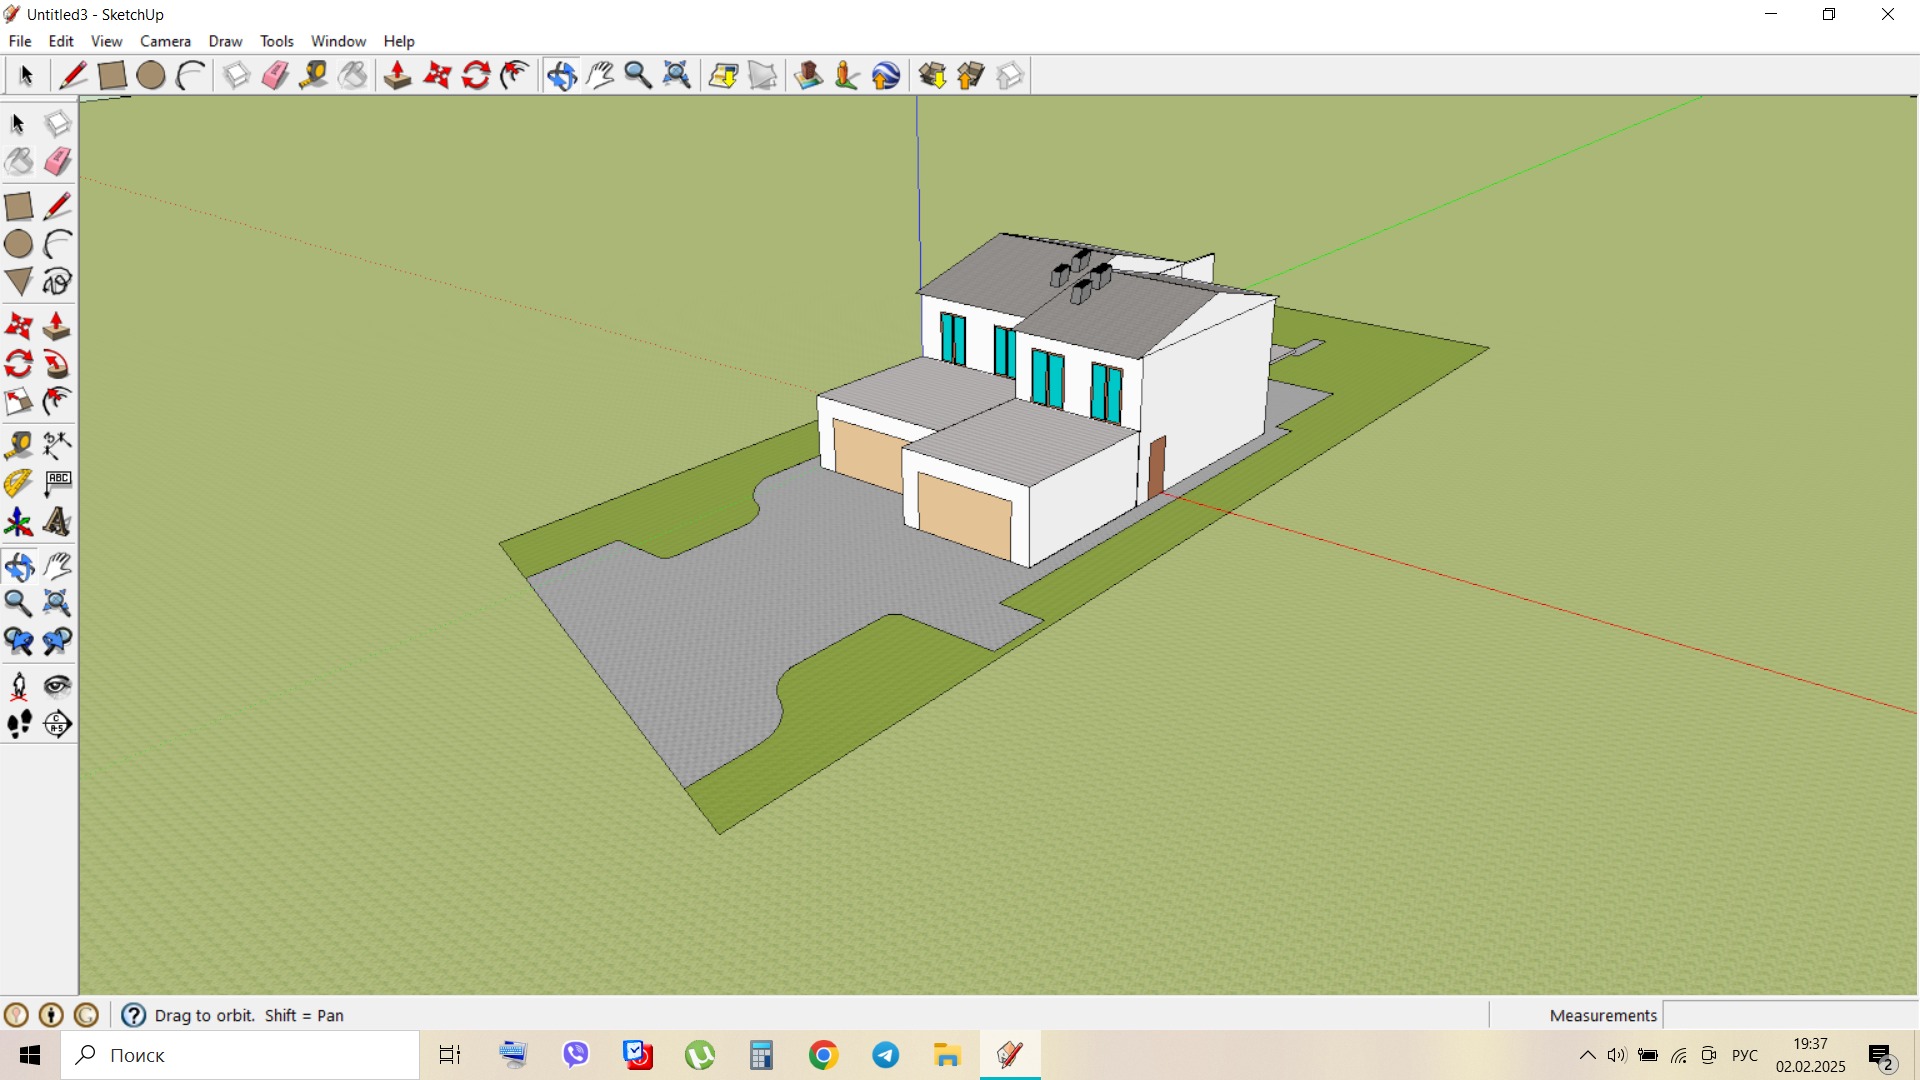Select the Offset tool from the left palette

57,401
